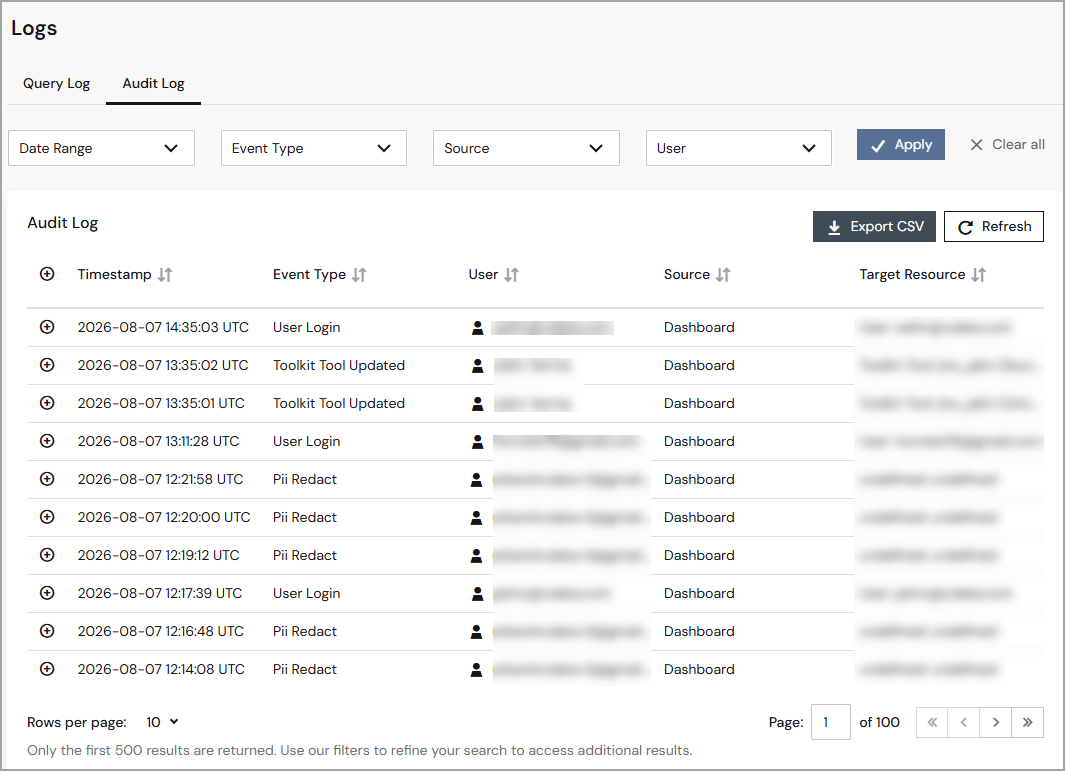
Task: Click user icon in 12:16:48 row
Action: [x=476, y=632]
